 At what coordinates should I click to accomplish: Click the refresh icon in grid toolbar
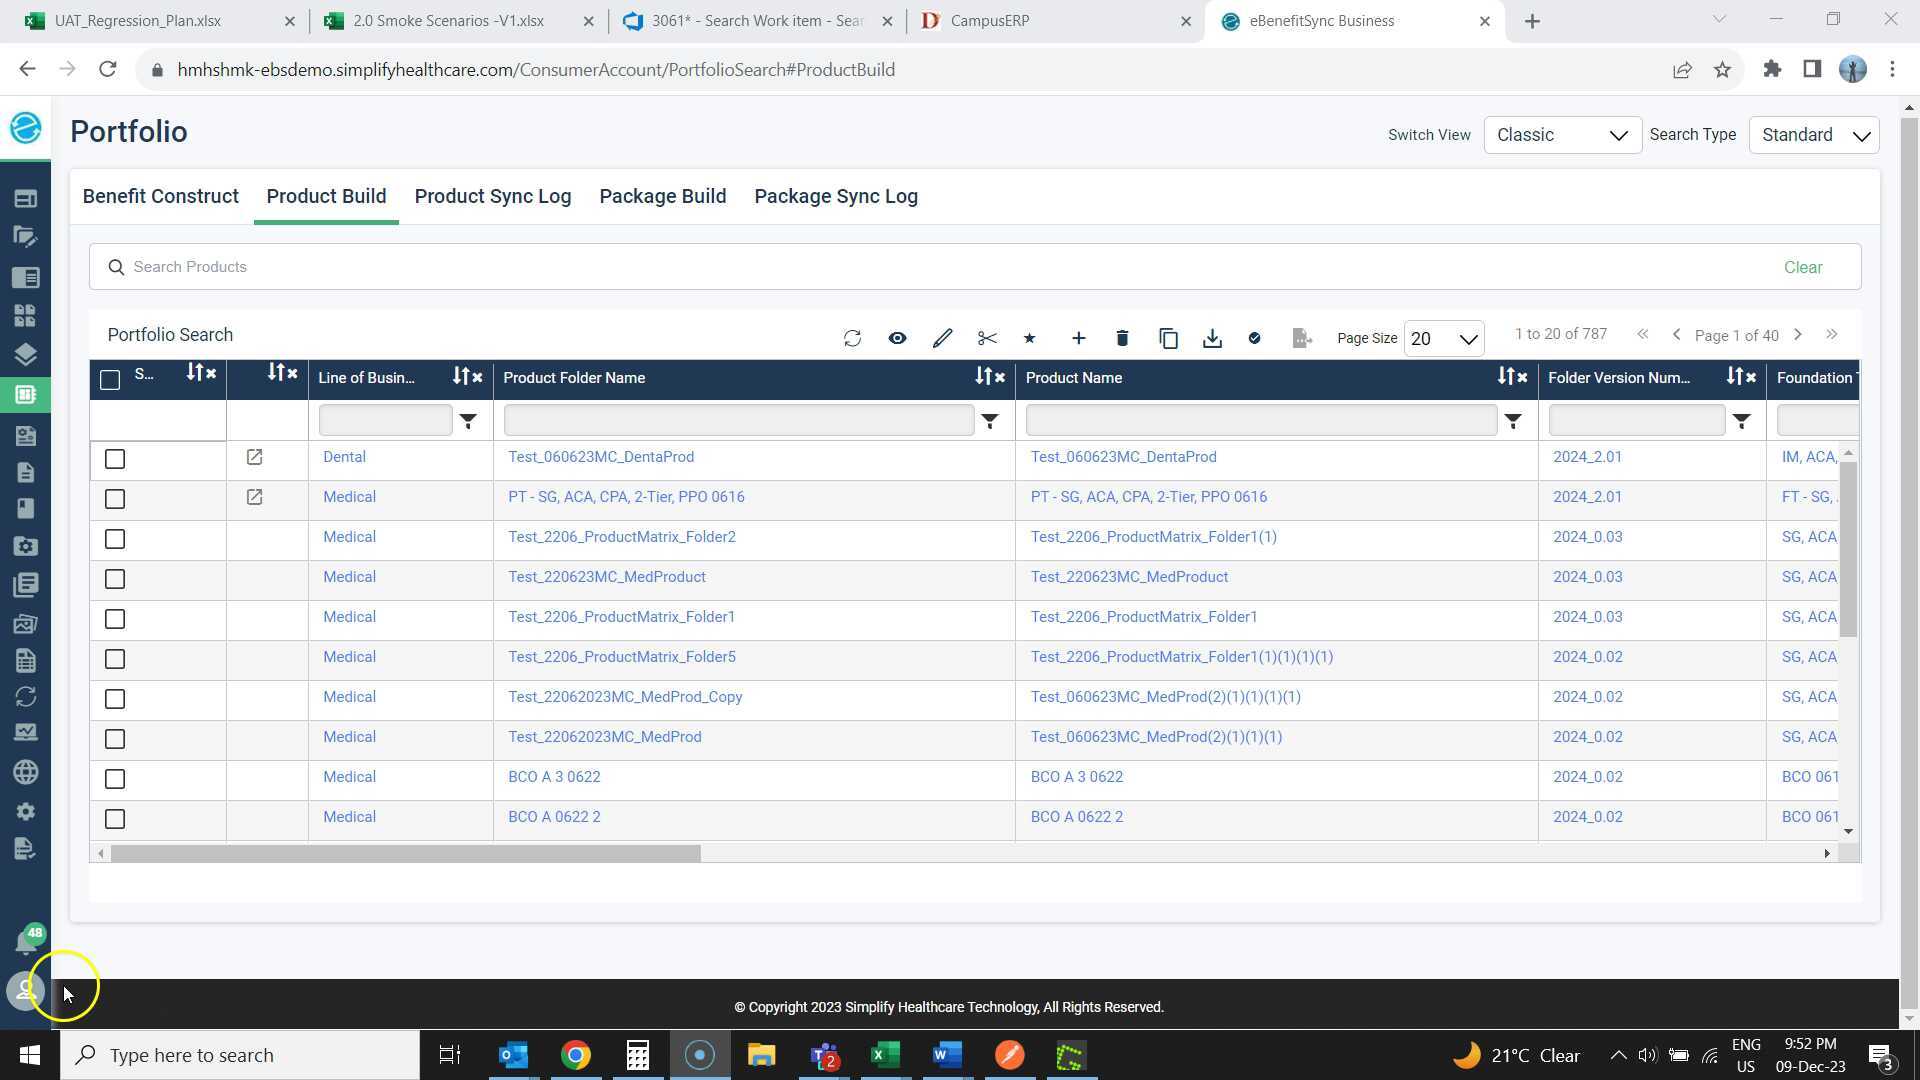(852, 338)
